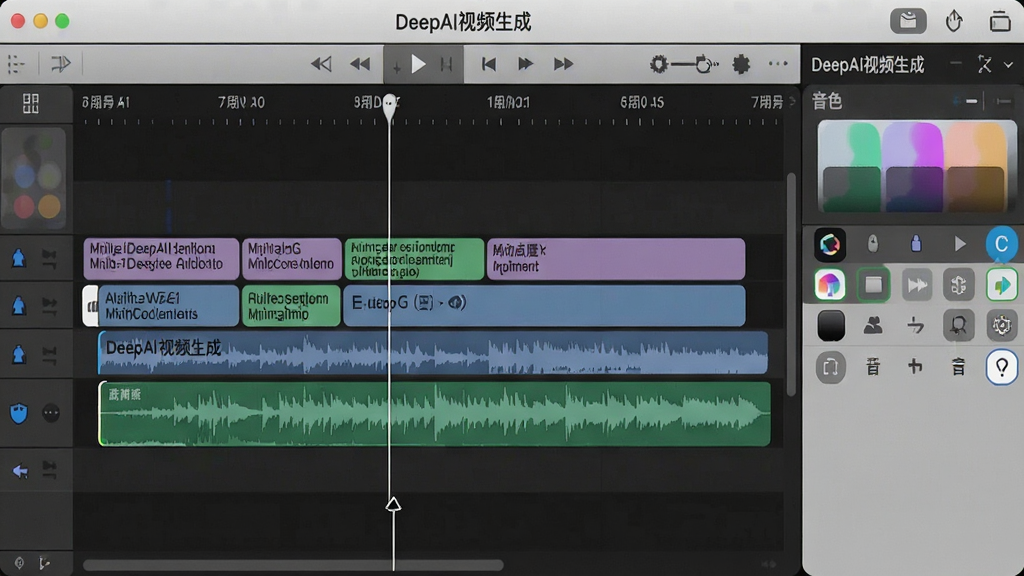Click the solid black square tile
The height and width of the screenshot is (576, 1024).
tap(831, 325)
